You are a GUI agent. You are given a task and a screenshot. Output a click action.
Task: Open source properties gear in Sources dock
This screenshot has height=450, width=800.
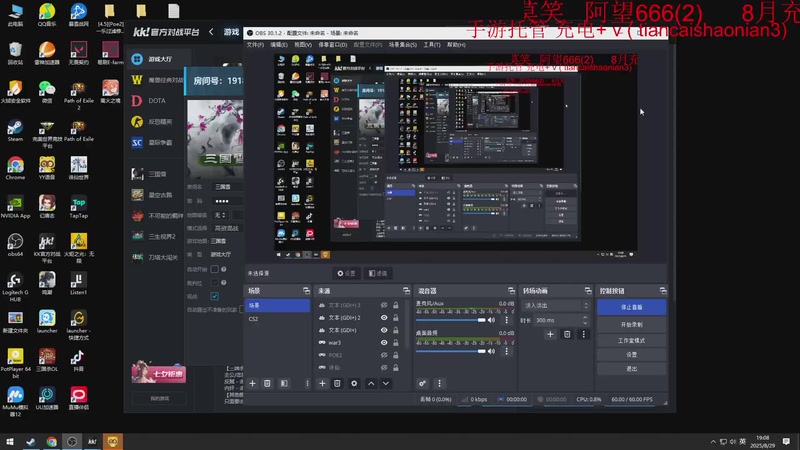354,383
